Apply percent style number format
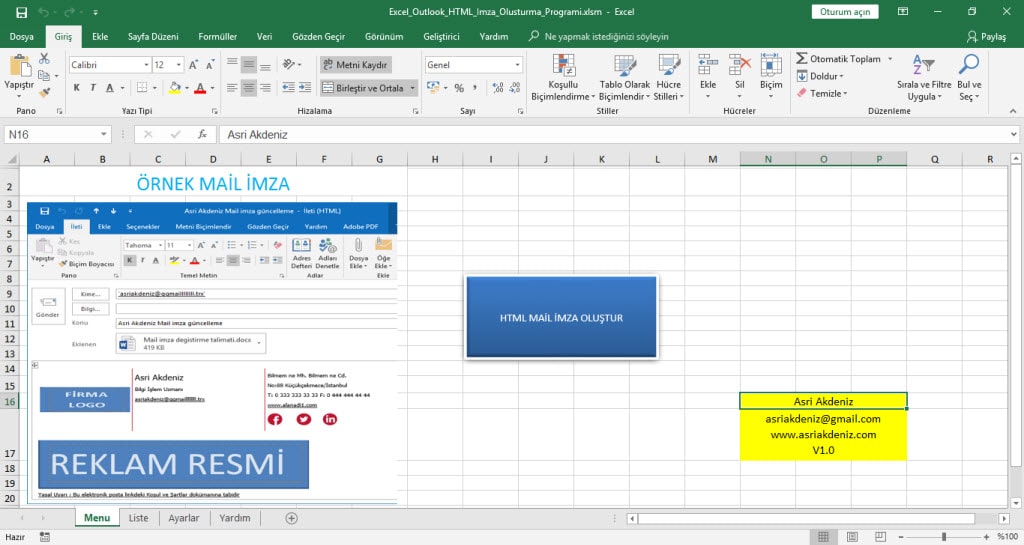This screenshot has height=545, width=1024. (x=459, y=87)
